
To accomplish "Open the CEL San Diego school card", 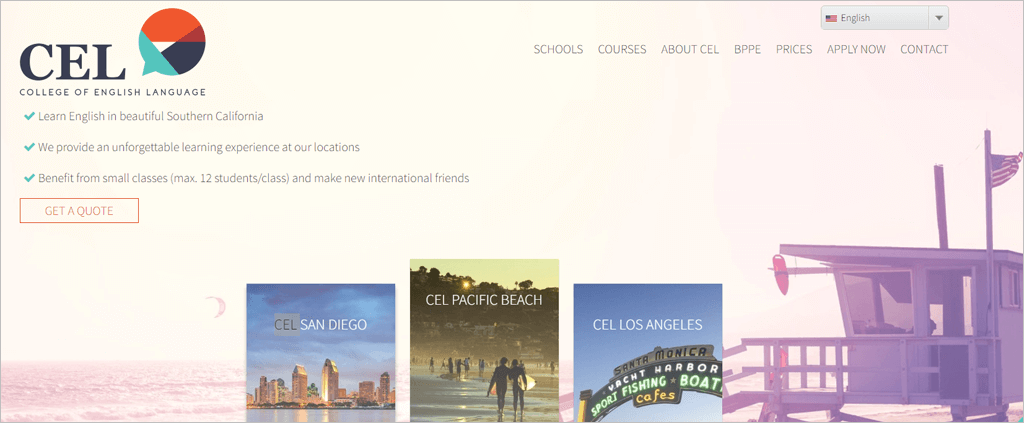I will [x=320, y=350].
